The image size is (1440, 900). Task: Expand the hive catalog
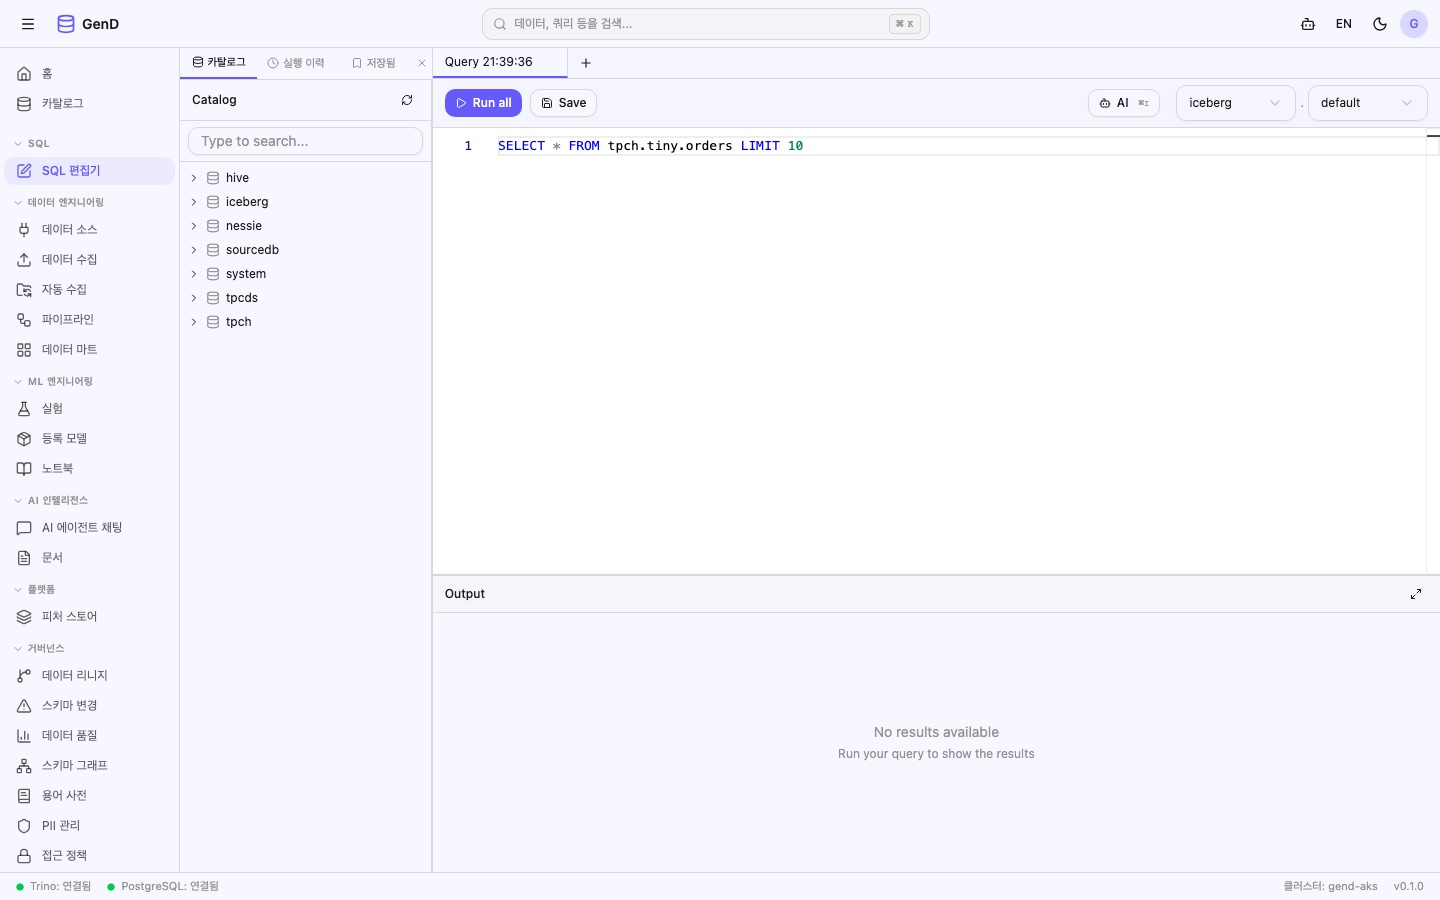[x=194, y=178]
